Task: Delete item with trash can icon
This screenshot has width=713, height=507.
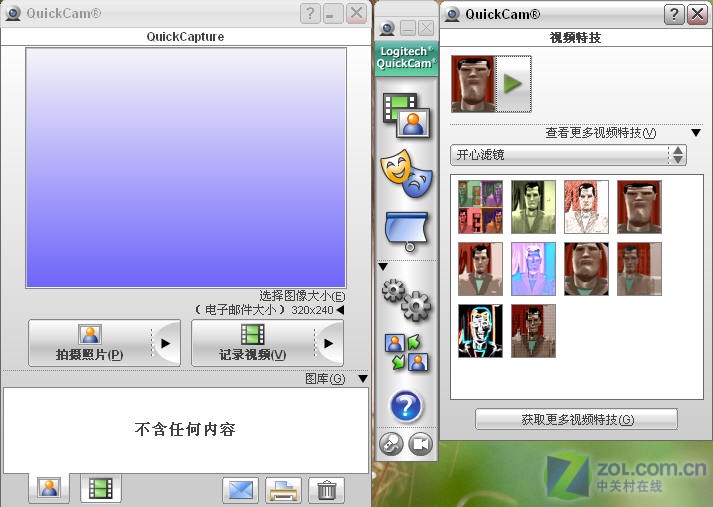Action: (326, 490)
